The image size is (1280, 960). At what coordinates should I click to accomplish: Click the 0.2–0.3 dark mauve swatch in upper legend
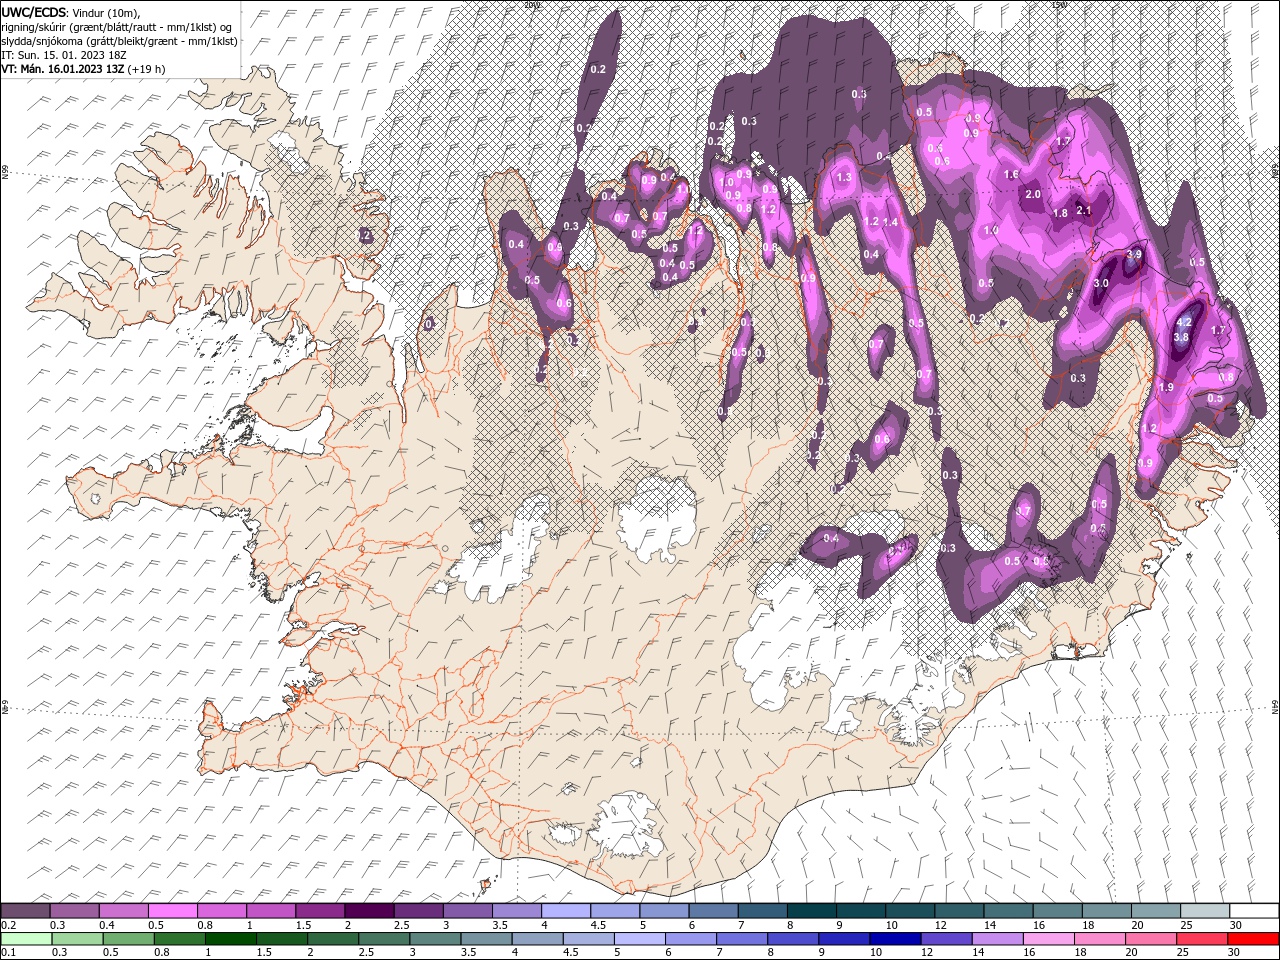(26, 910)
